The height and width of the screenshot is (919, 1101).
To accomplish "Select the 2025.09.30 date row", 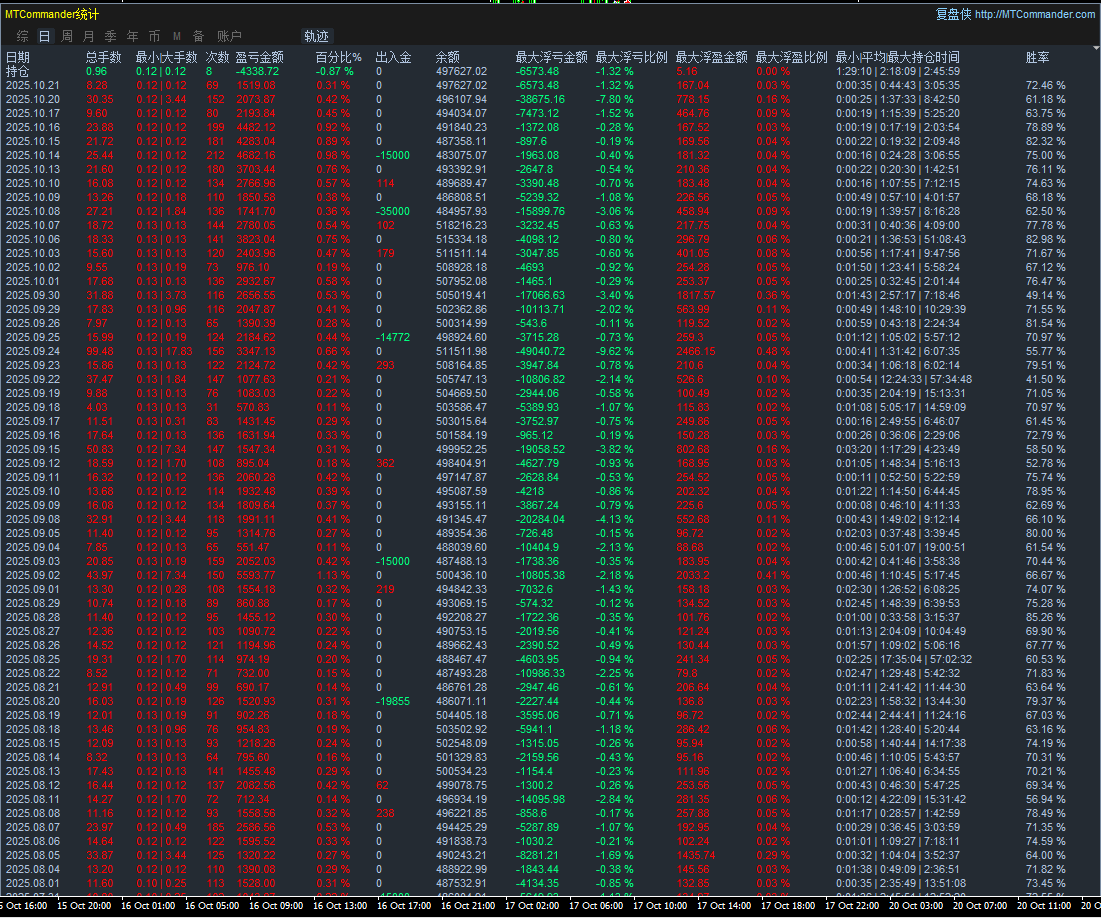I will point(33,296).
